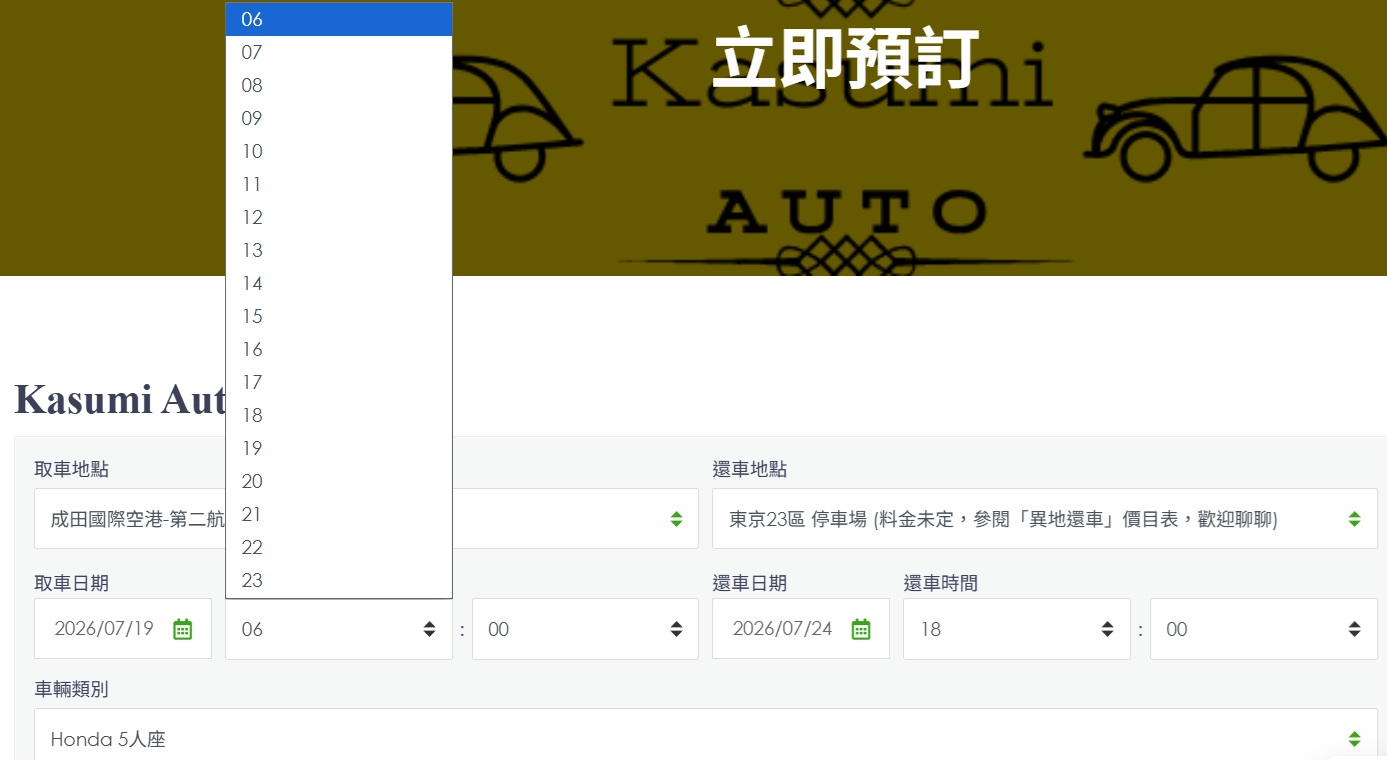Click the 還車地點 label
1387x760 pixels.
(x=749, y=470)
